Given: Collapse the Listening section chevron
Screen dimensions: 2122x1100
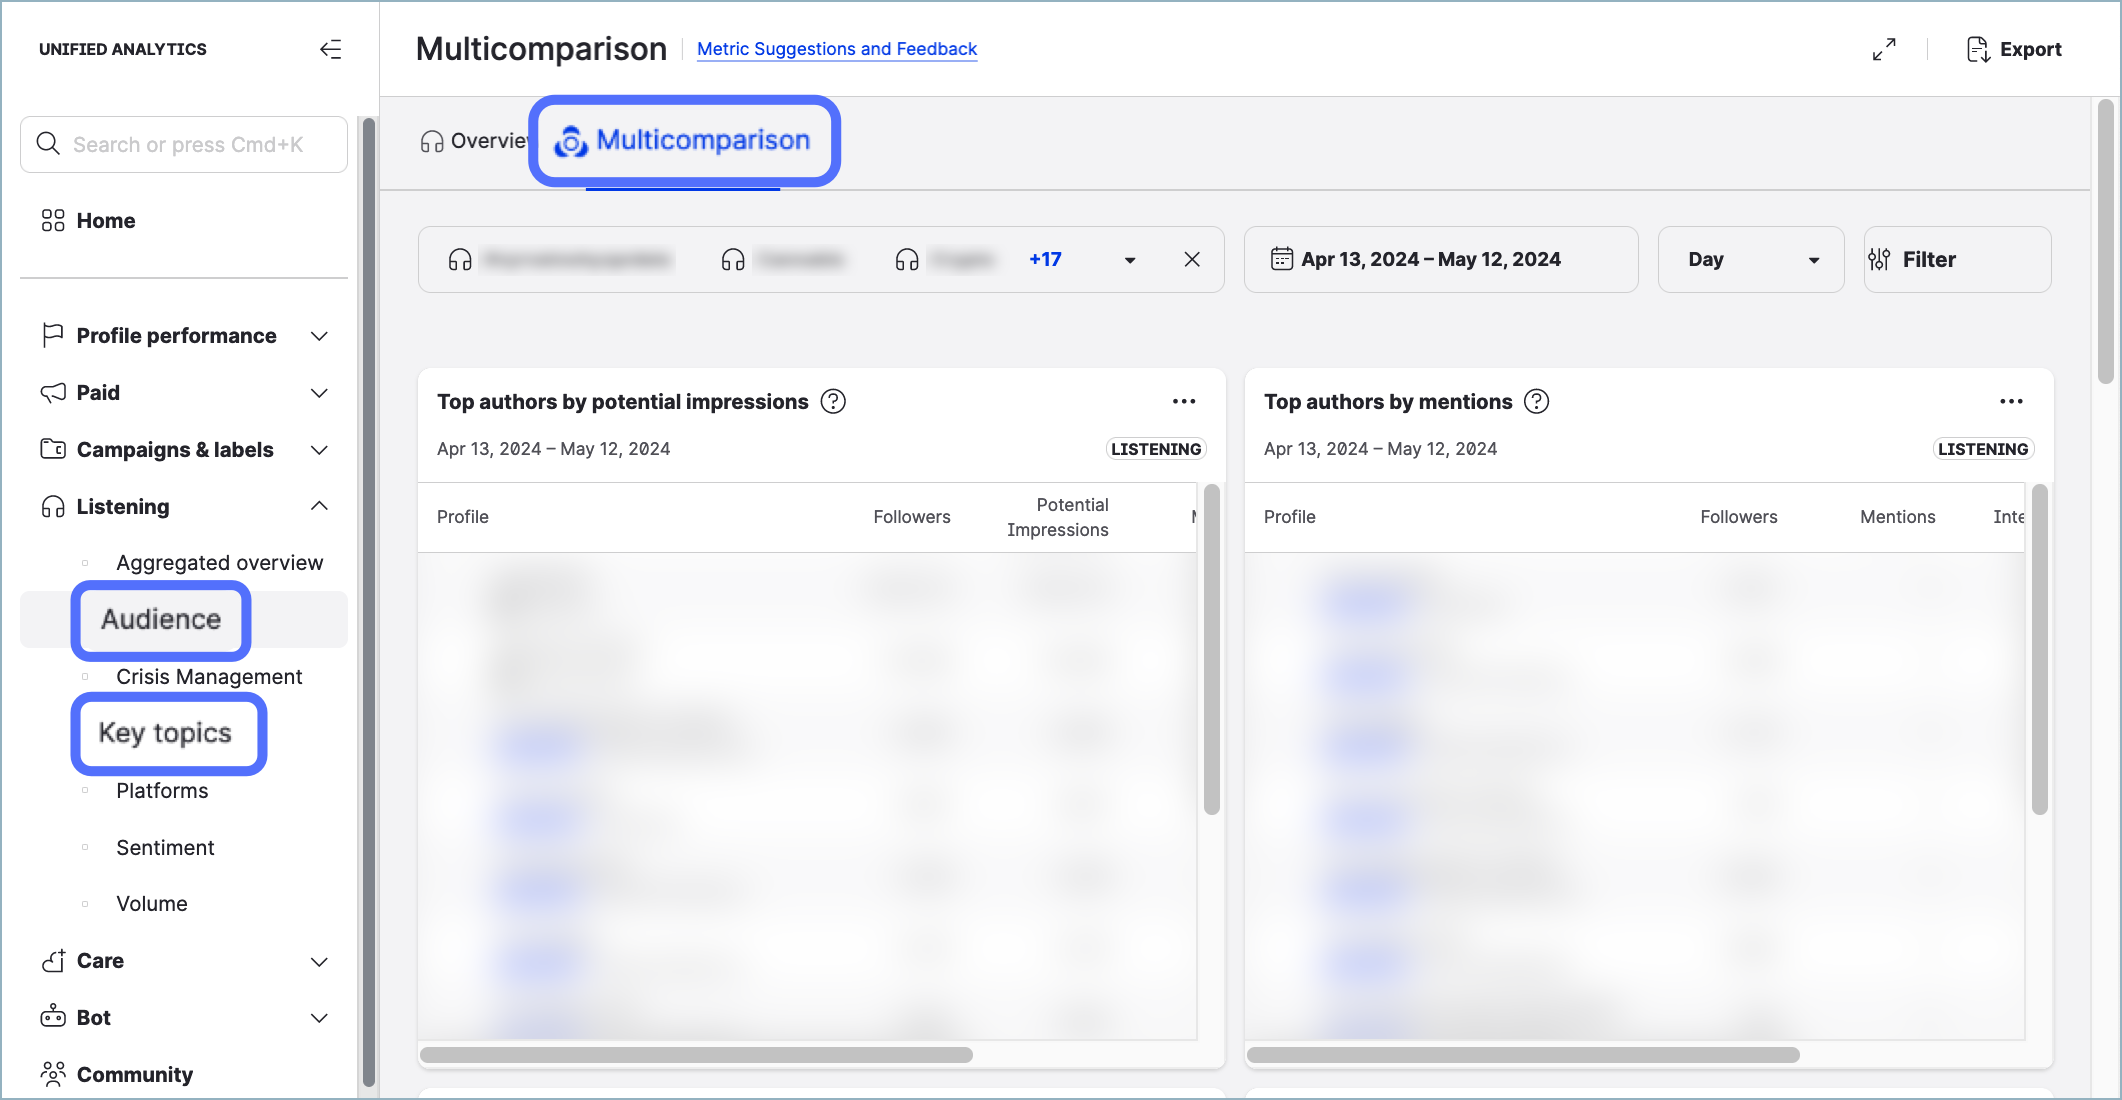Looking at the screenshot, I should coord(319,506).
